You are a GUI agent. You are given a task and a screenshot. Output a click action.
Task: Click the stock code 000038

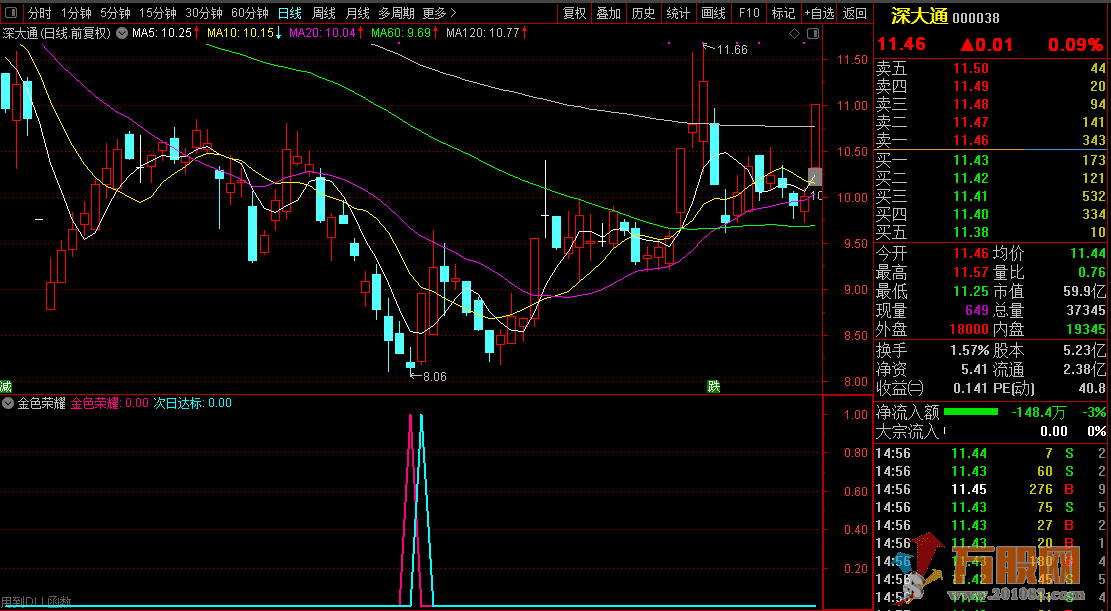(x=976, y=18)
